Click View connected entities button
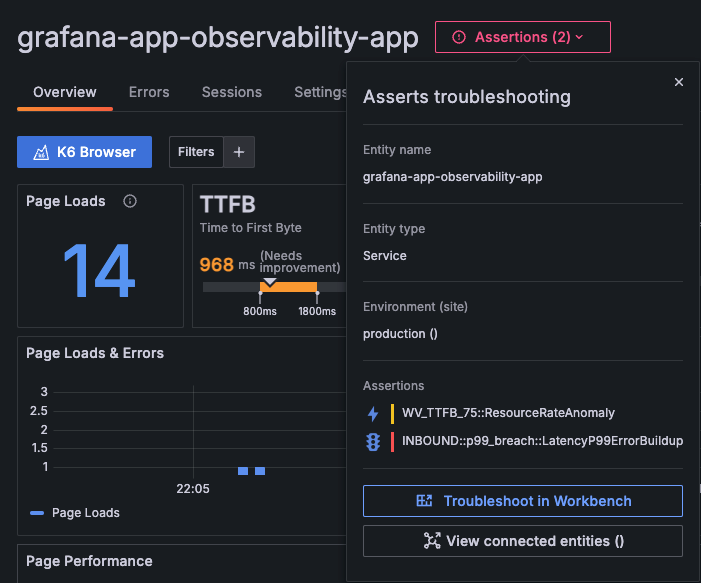Screen dimensions: 701x583 coord(522,541)
